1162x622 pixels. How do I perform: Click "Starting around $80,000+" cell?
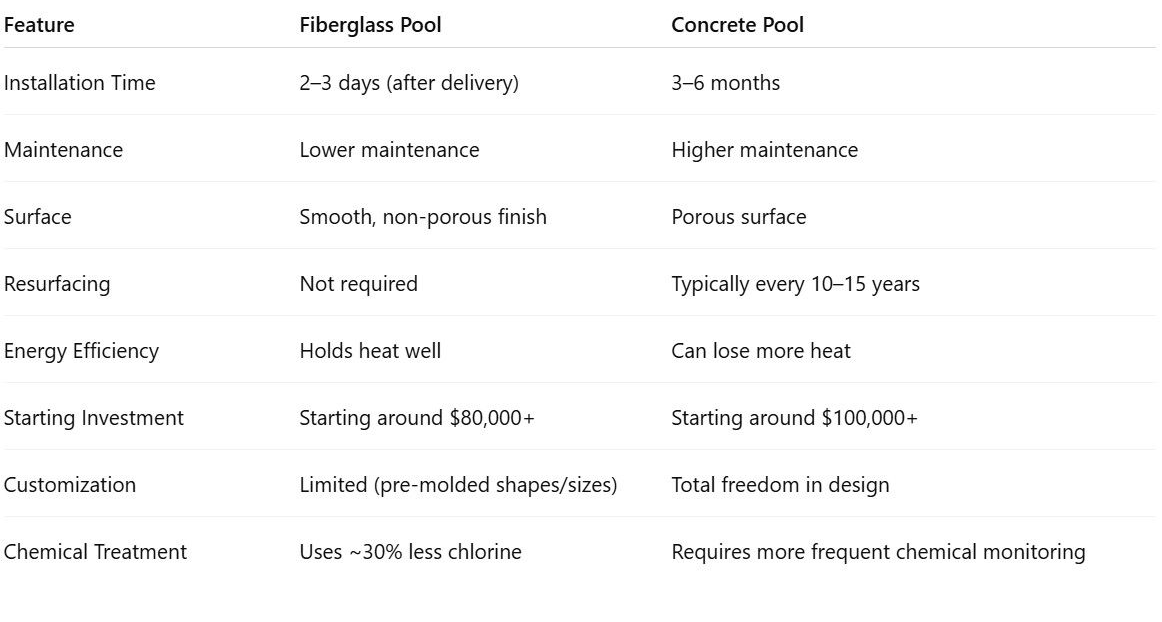(x=417, y=418)
